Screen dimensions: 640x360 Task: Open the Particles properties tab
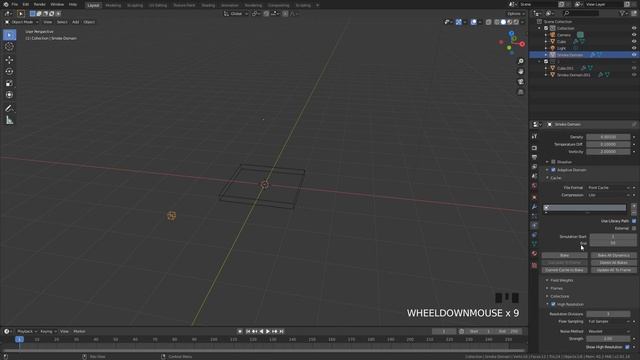click(534, 216)
